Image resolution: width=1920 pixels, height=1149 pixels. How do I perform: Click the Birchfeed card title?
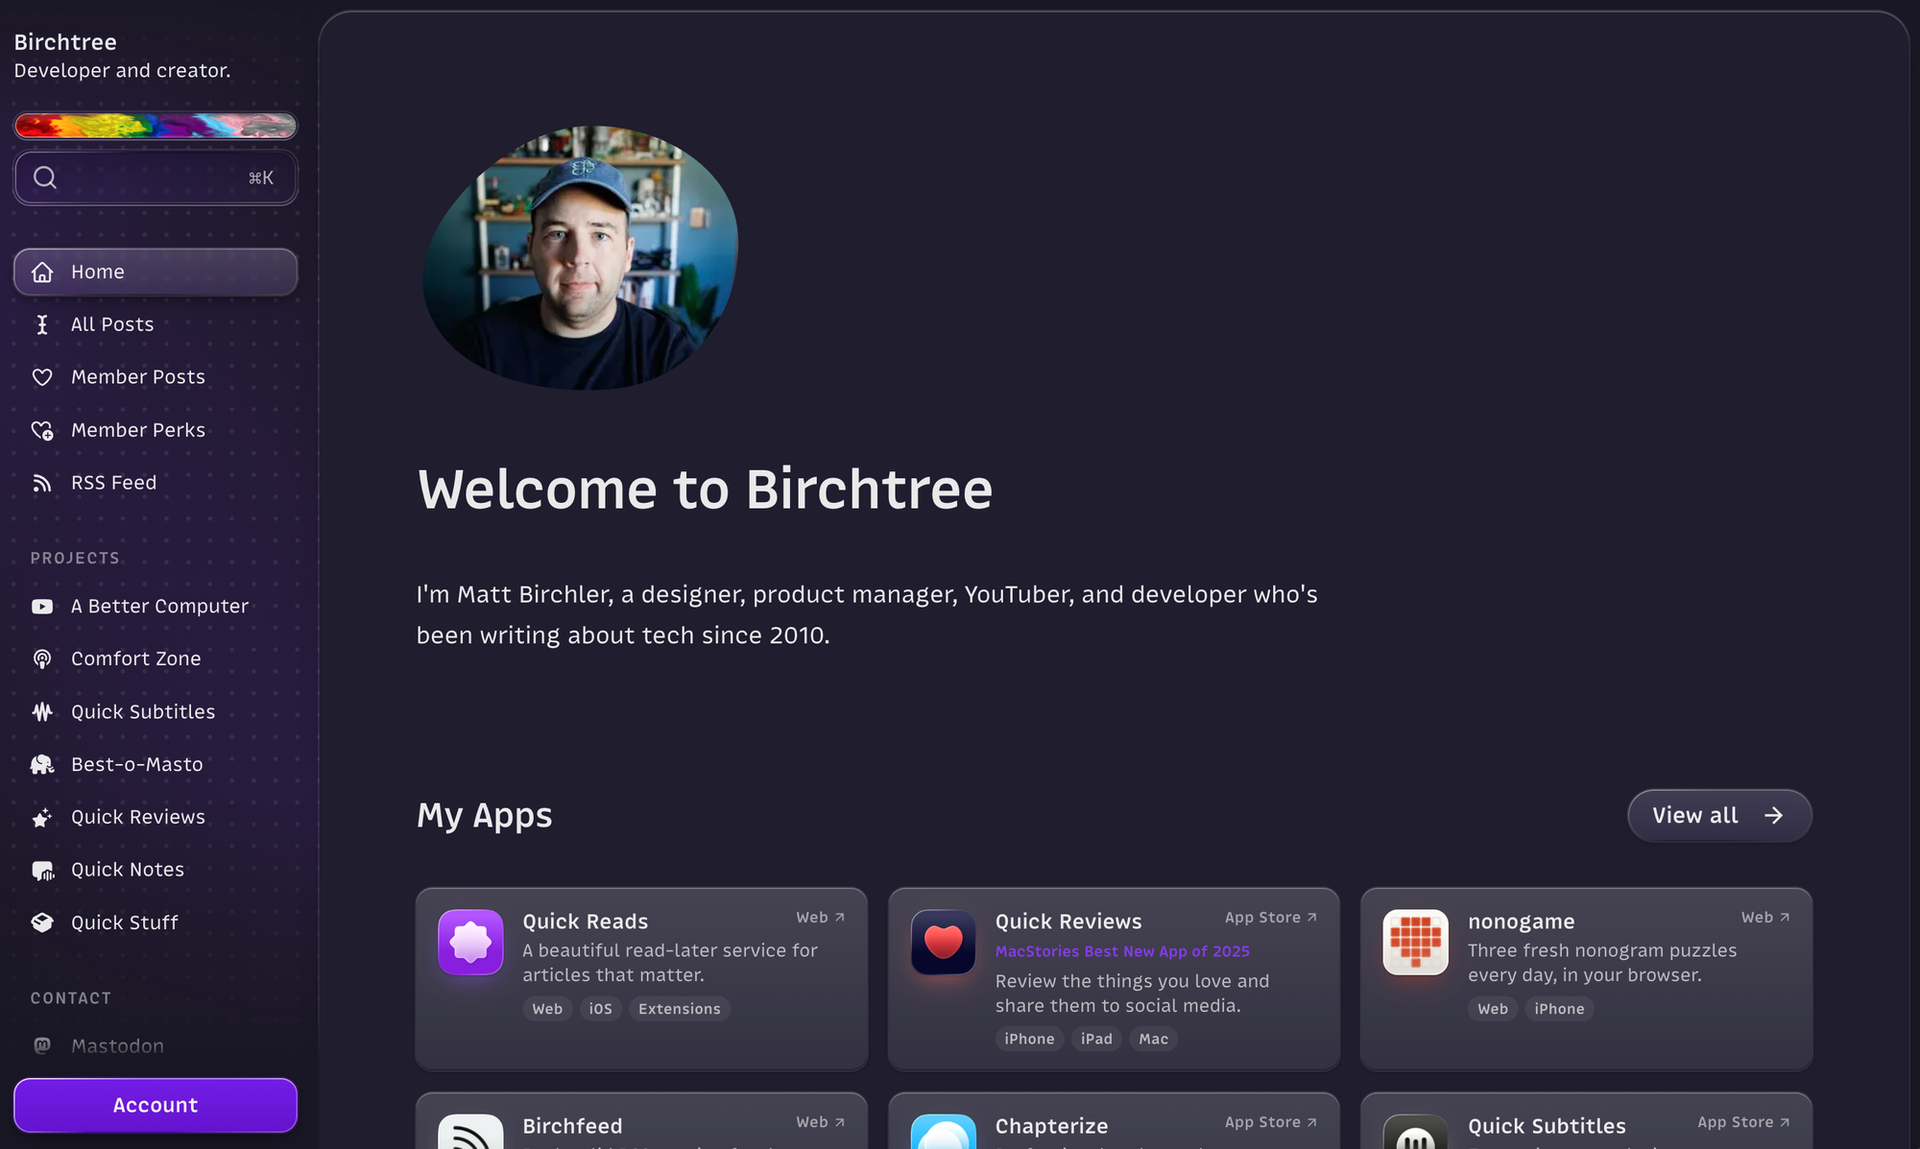pyautogui.click(x=572, y=1126)
